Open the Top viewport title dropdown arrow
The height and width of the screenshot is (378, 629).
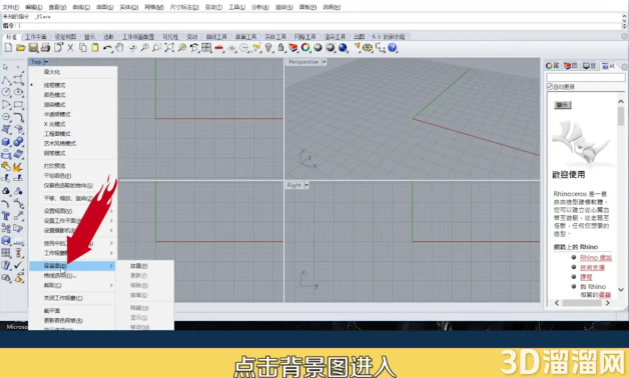point(46,62)
